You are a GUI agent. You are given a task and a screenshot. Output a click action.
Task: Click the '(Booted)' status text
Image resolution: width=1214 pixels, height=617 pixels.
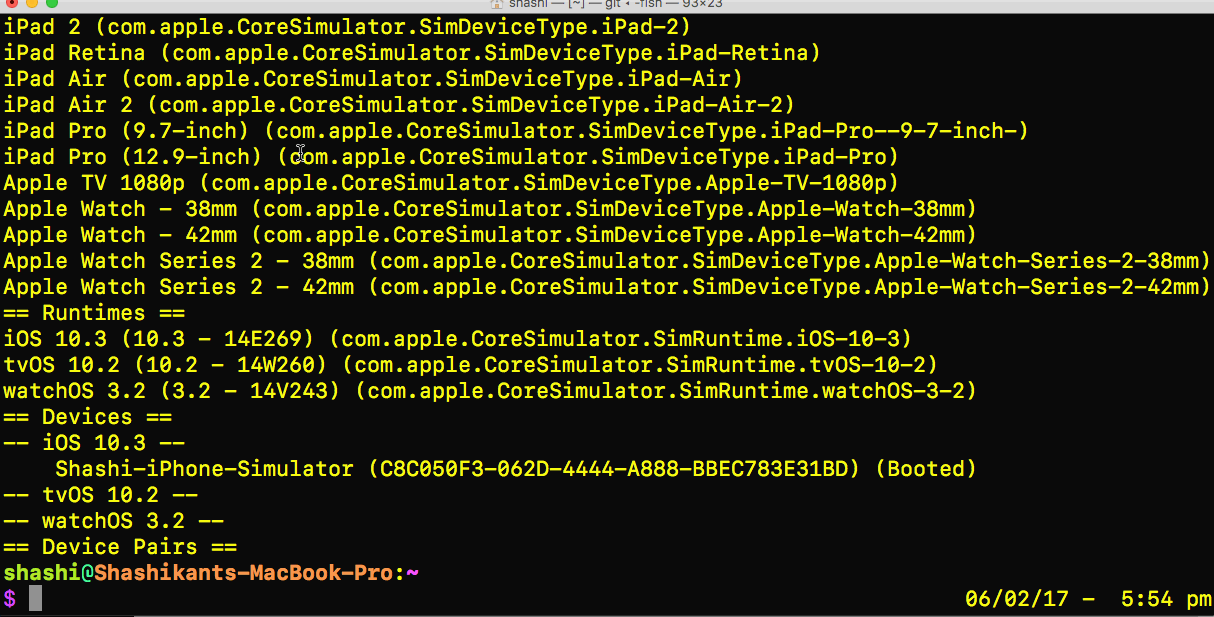(925, 469)
